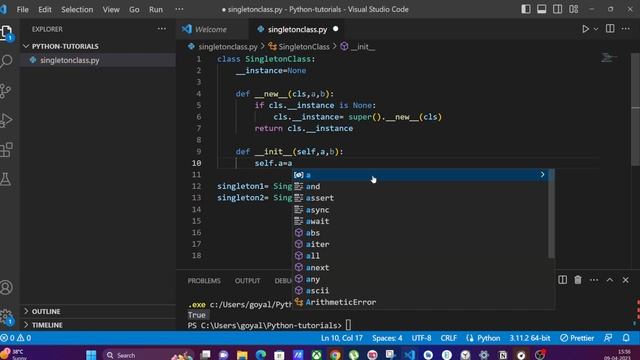This screenshot has width=640, height=360.
Task: Split the editor to the right
Action: pyautogui.click(x=610, y=29)
